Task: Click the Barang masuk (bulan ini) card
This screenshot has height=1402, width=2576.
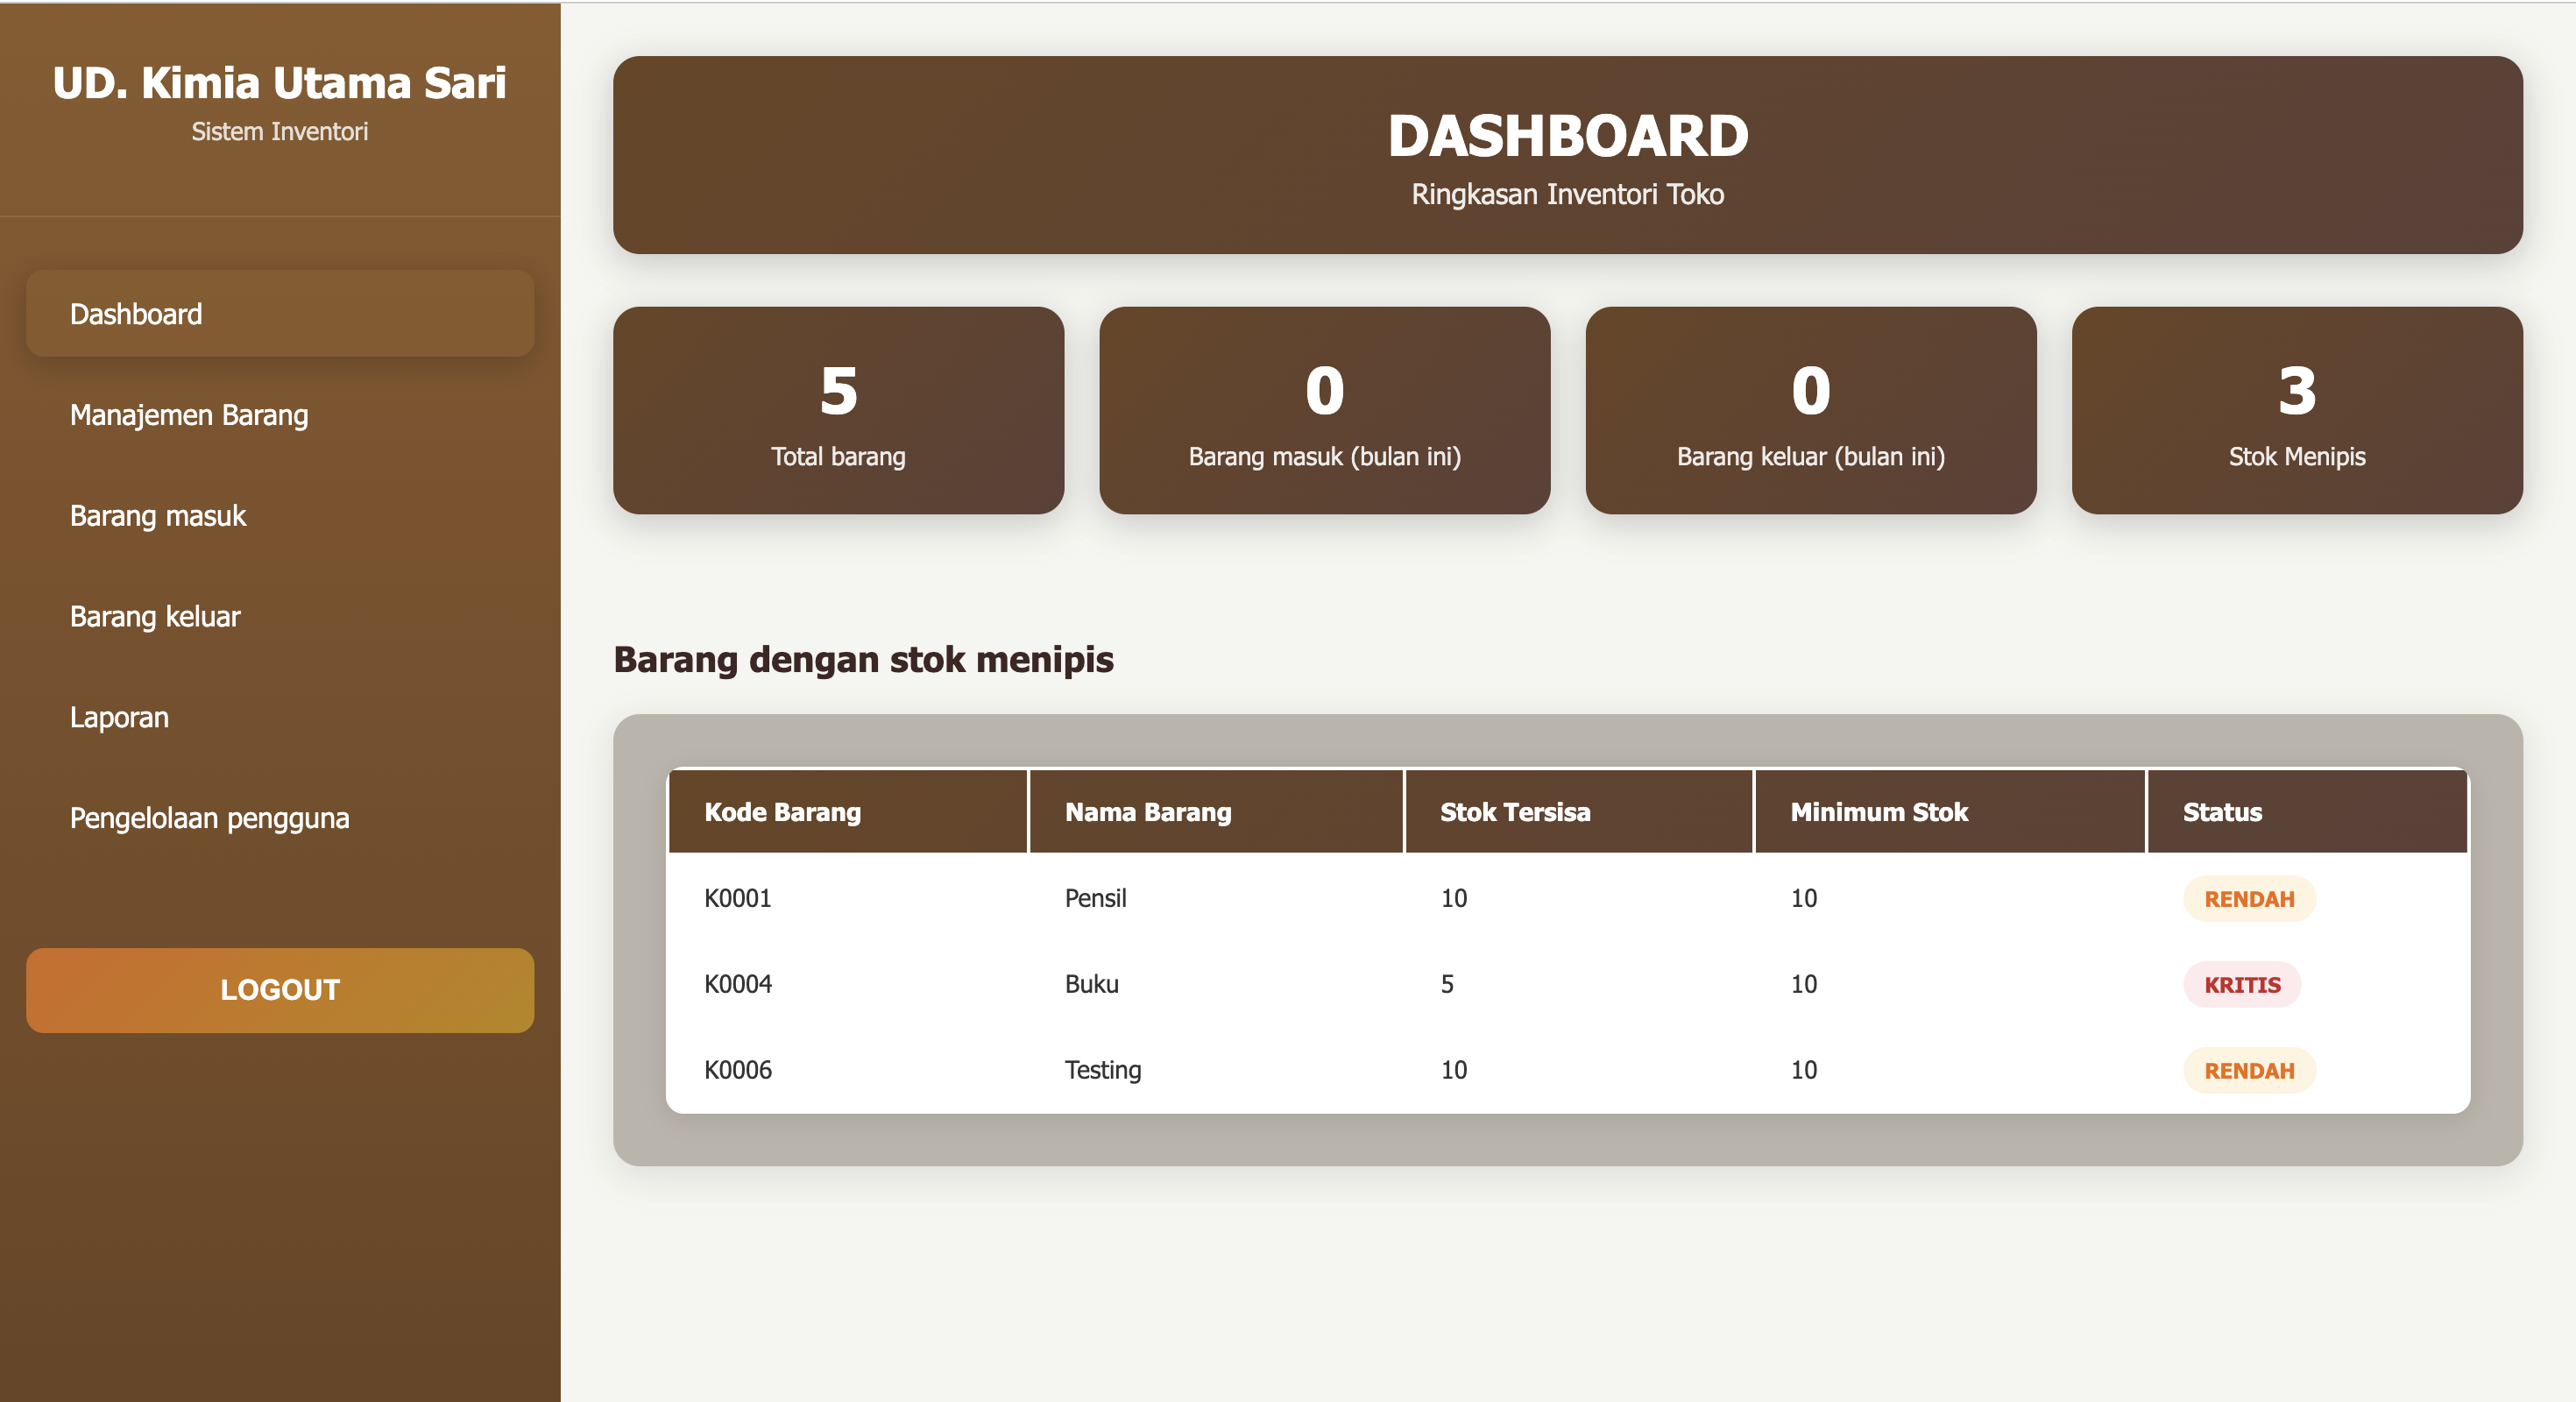Action: (1324, 411)
